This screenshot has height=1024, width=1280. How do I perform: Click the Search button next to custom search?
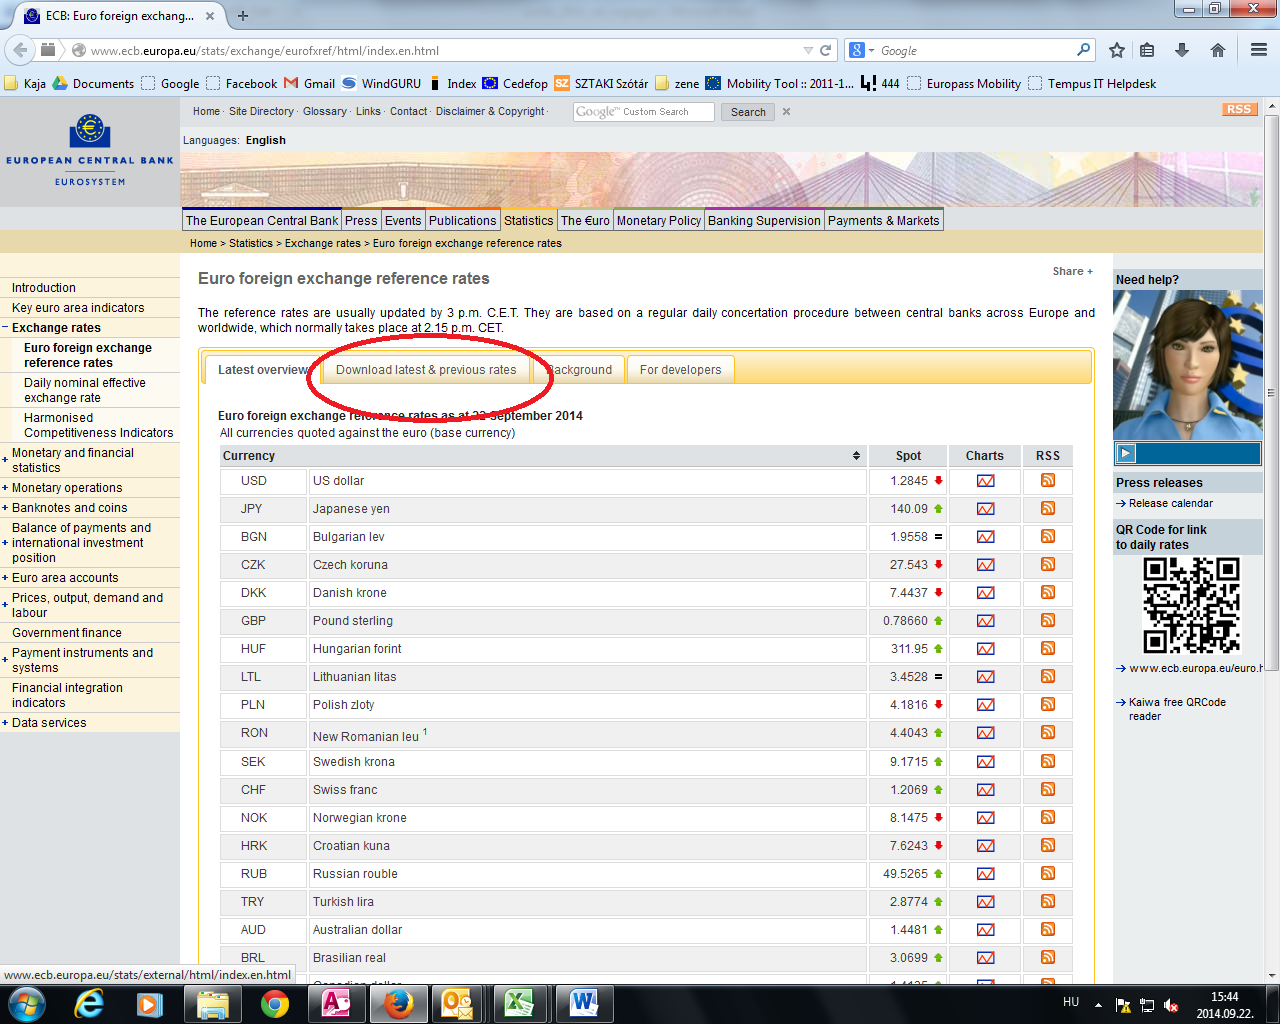(748, 112)
